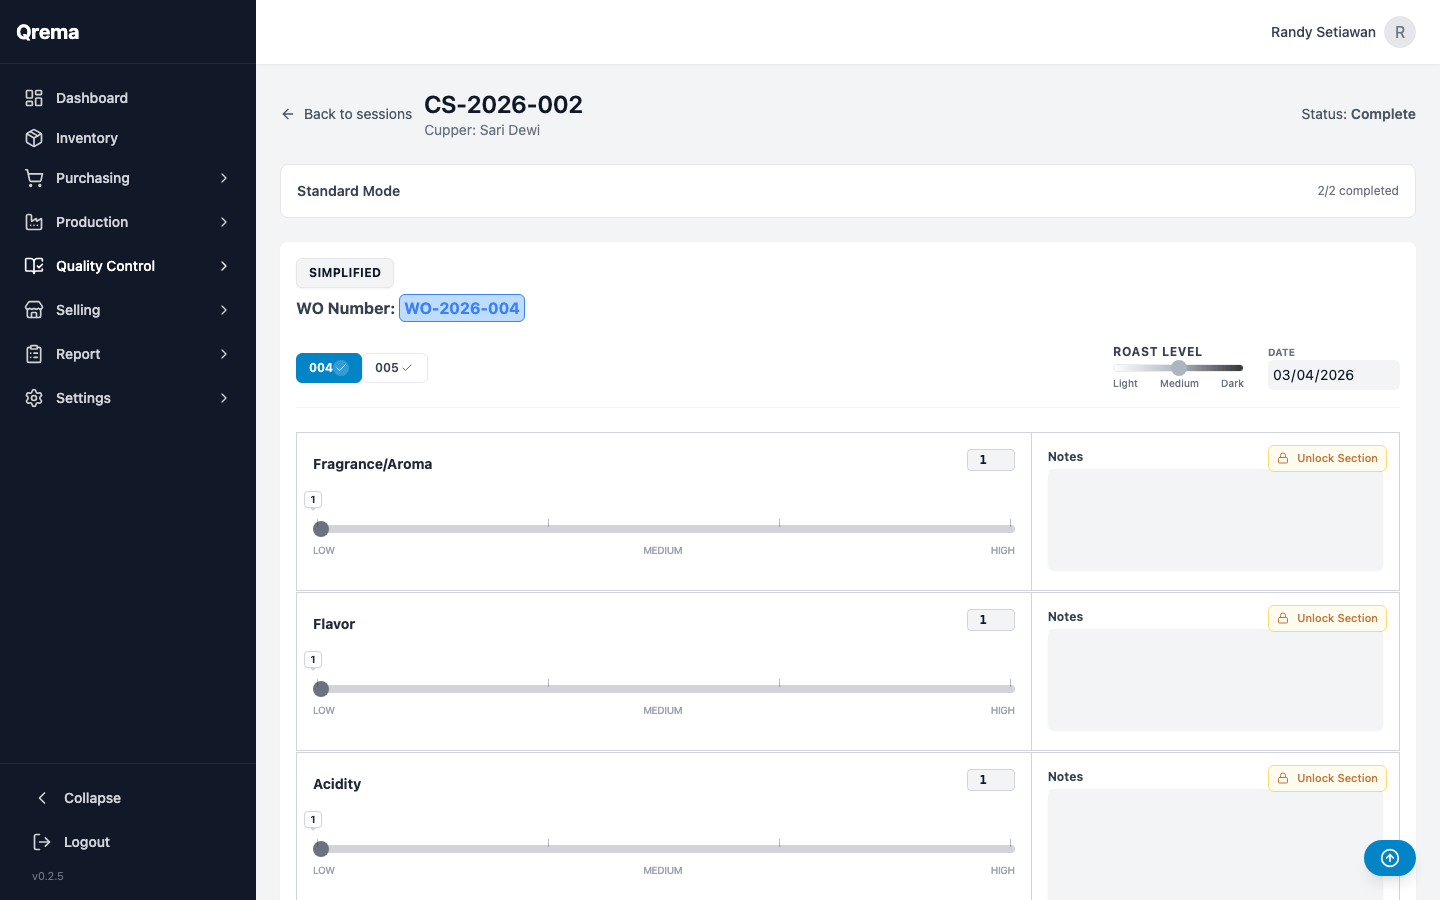The height and width of the screenshot is (900, 1440).
Task: Click the Roast Level slider handle
Action: [x=1179, y=368]
